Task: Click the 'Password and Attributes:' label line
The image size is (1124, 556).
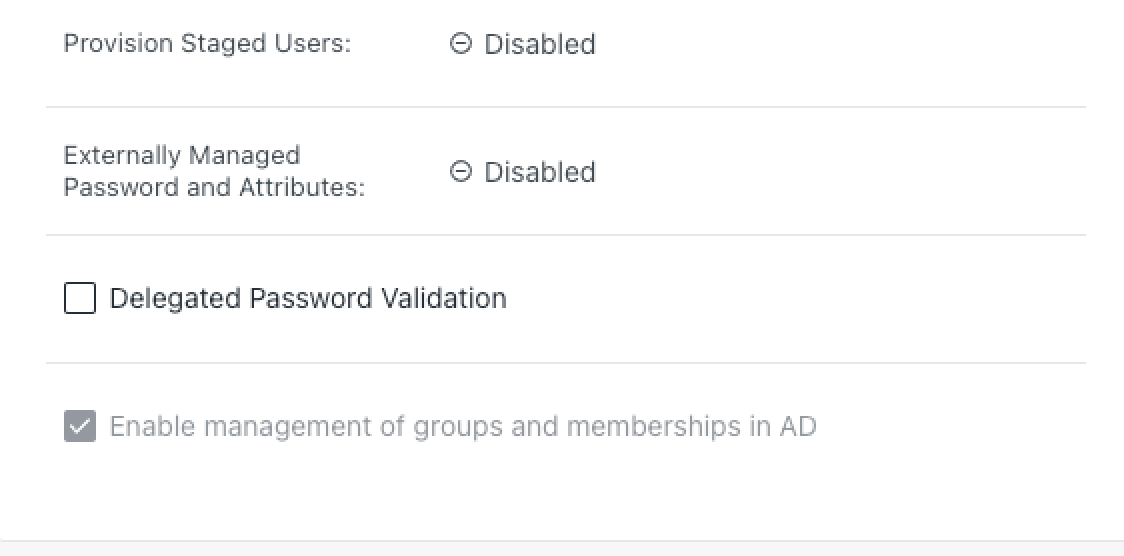Action: tap(214, 187)
